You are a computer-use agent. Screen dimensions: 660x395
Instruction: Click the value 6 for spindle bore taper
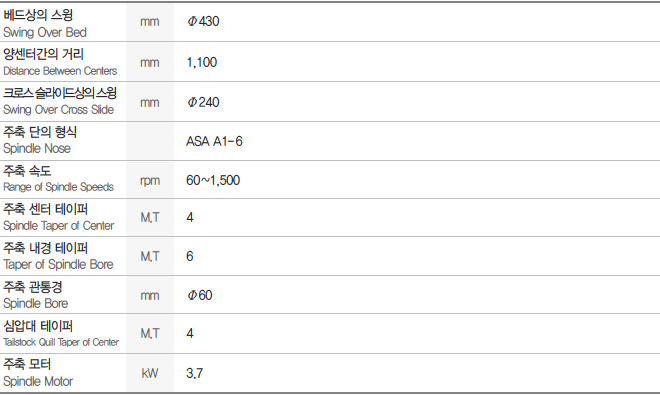190,256
